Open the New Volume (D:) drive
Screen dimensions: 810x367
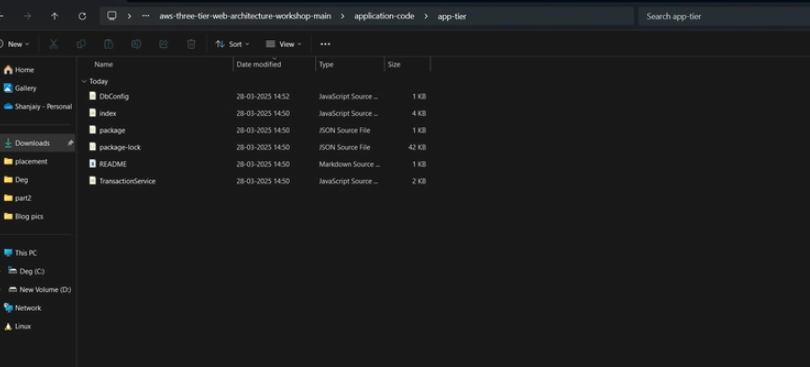point(45,289)
